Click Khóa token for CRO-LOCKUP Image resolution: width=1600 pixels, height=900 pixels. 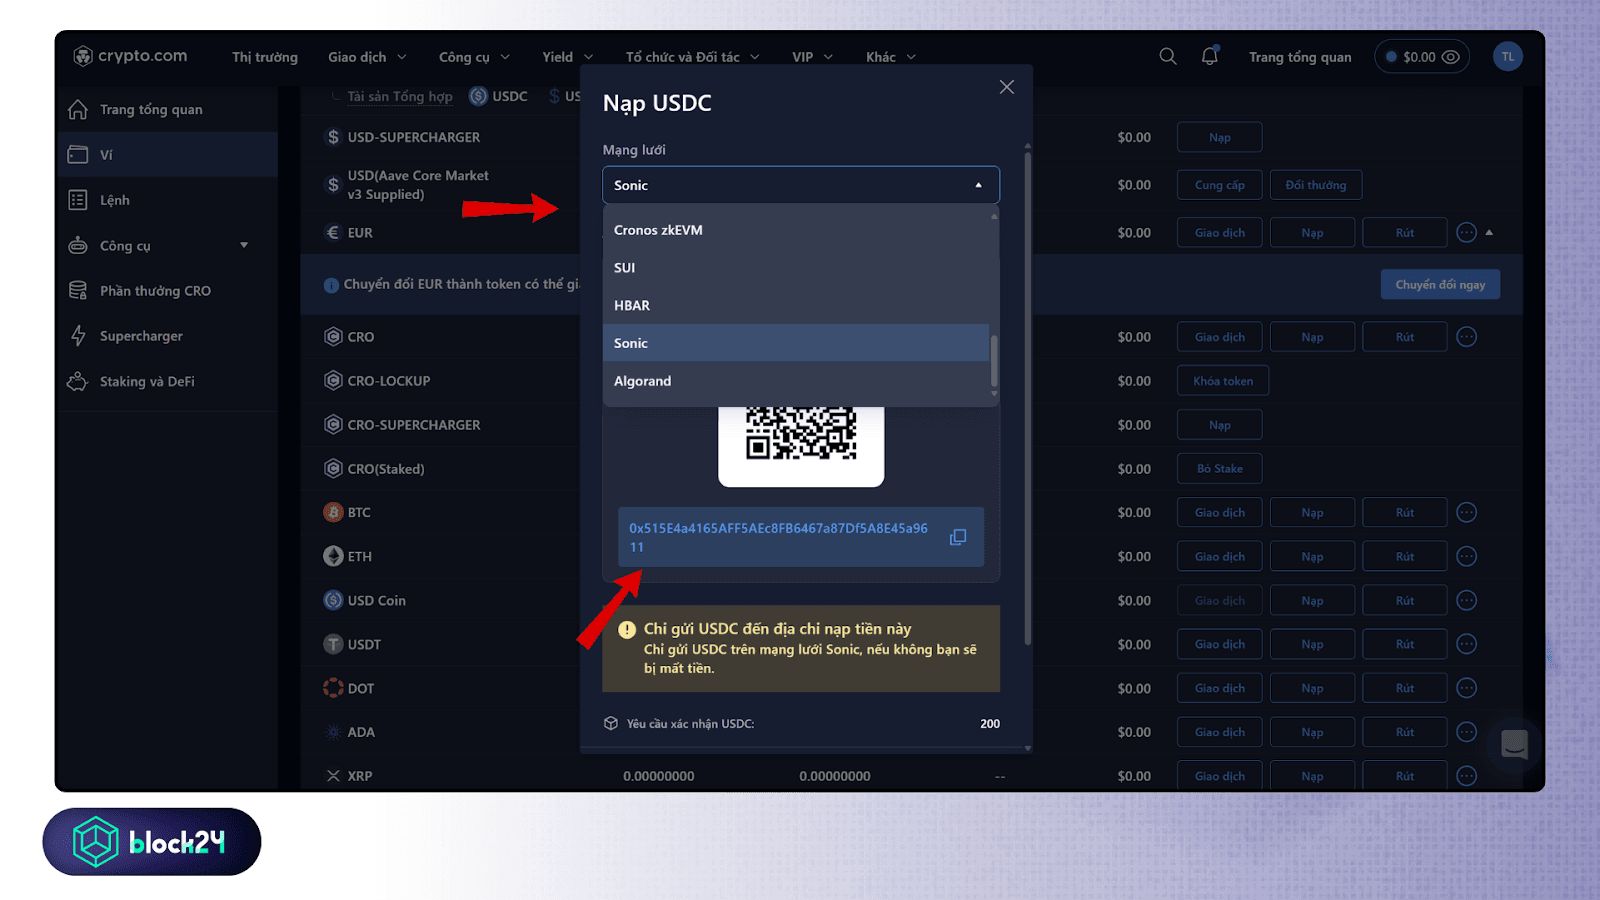coord(1223,381)
